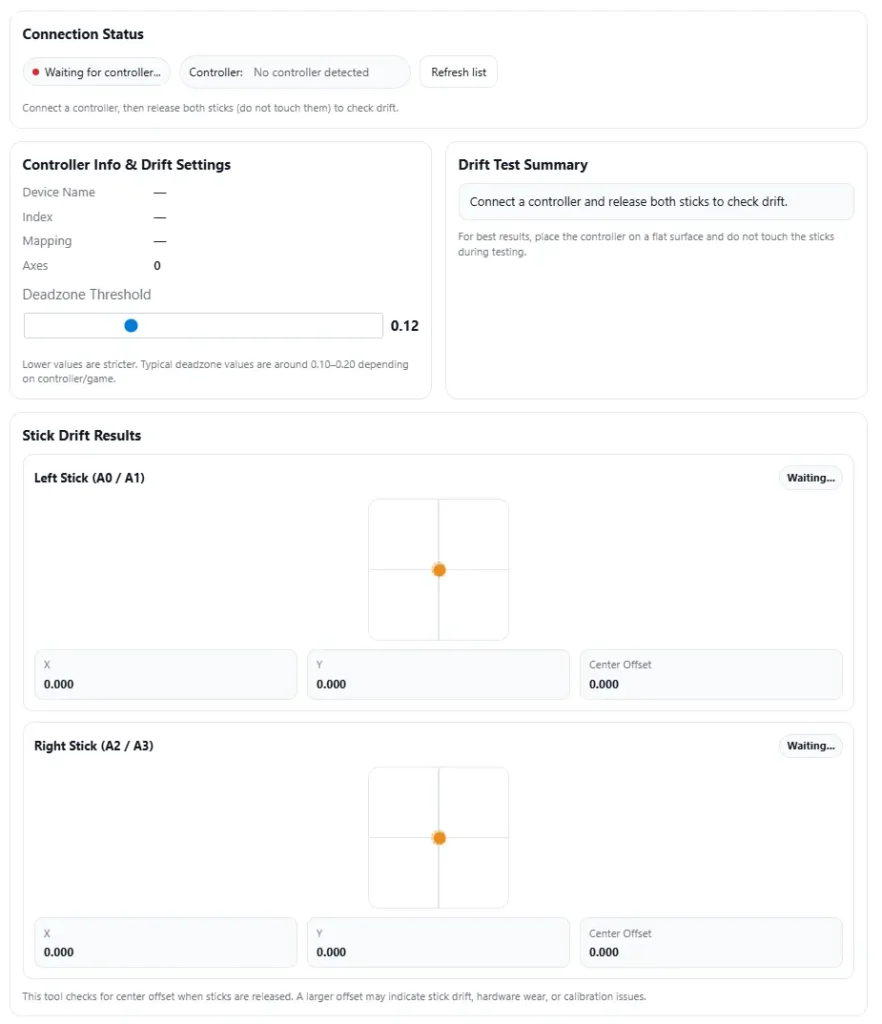Click the 0.12 deadzone value label

coord(405,326)
